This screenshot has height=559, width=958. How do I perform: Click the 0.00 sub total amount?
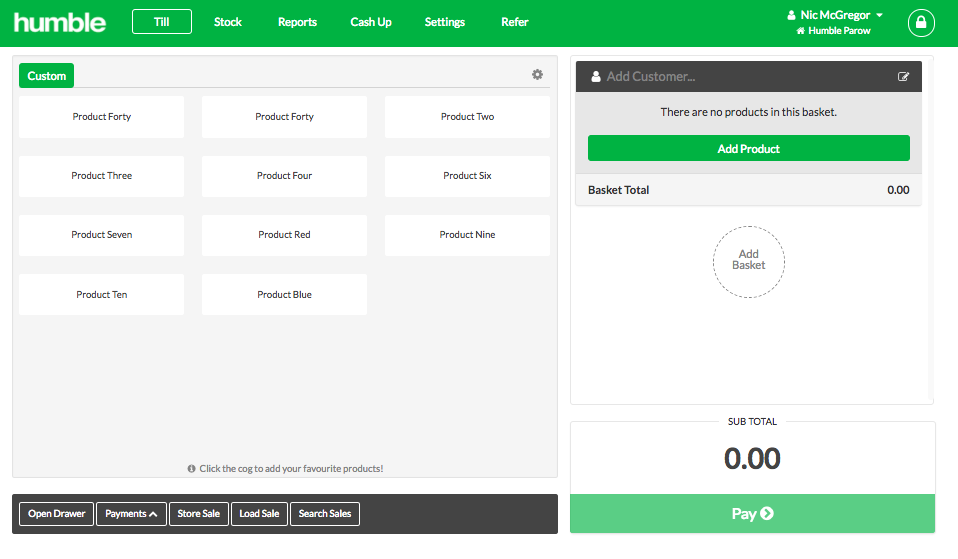(x=752, y=458)
